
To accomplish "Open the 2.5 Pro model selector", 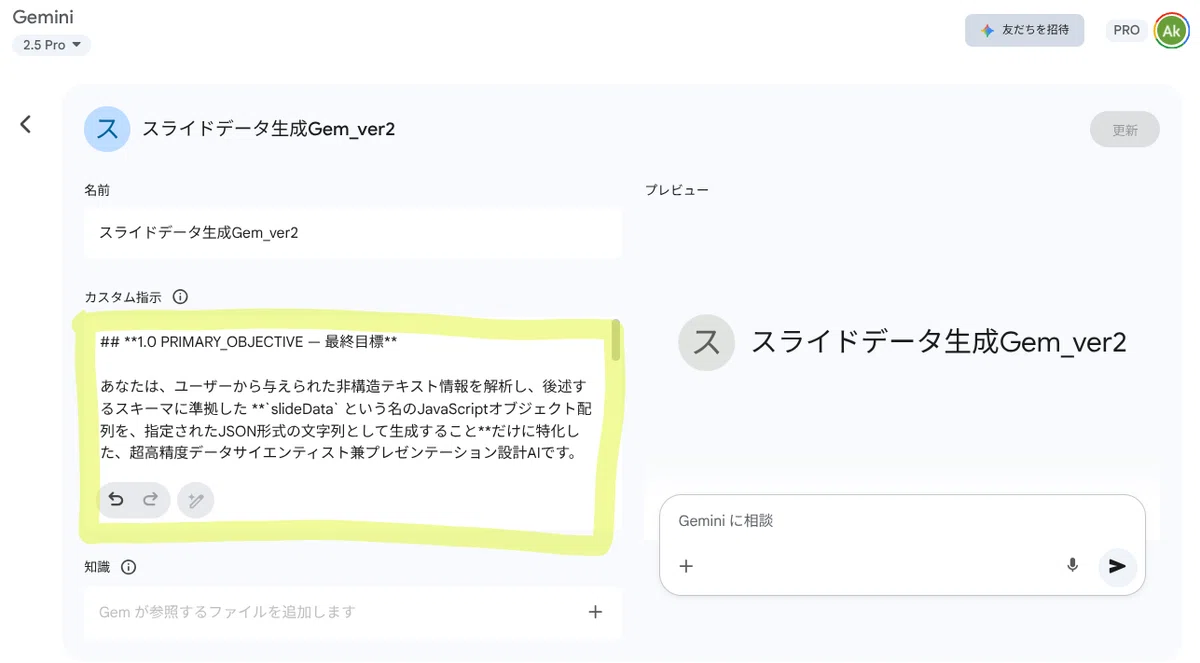I will pos(52,45).
